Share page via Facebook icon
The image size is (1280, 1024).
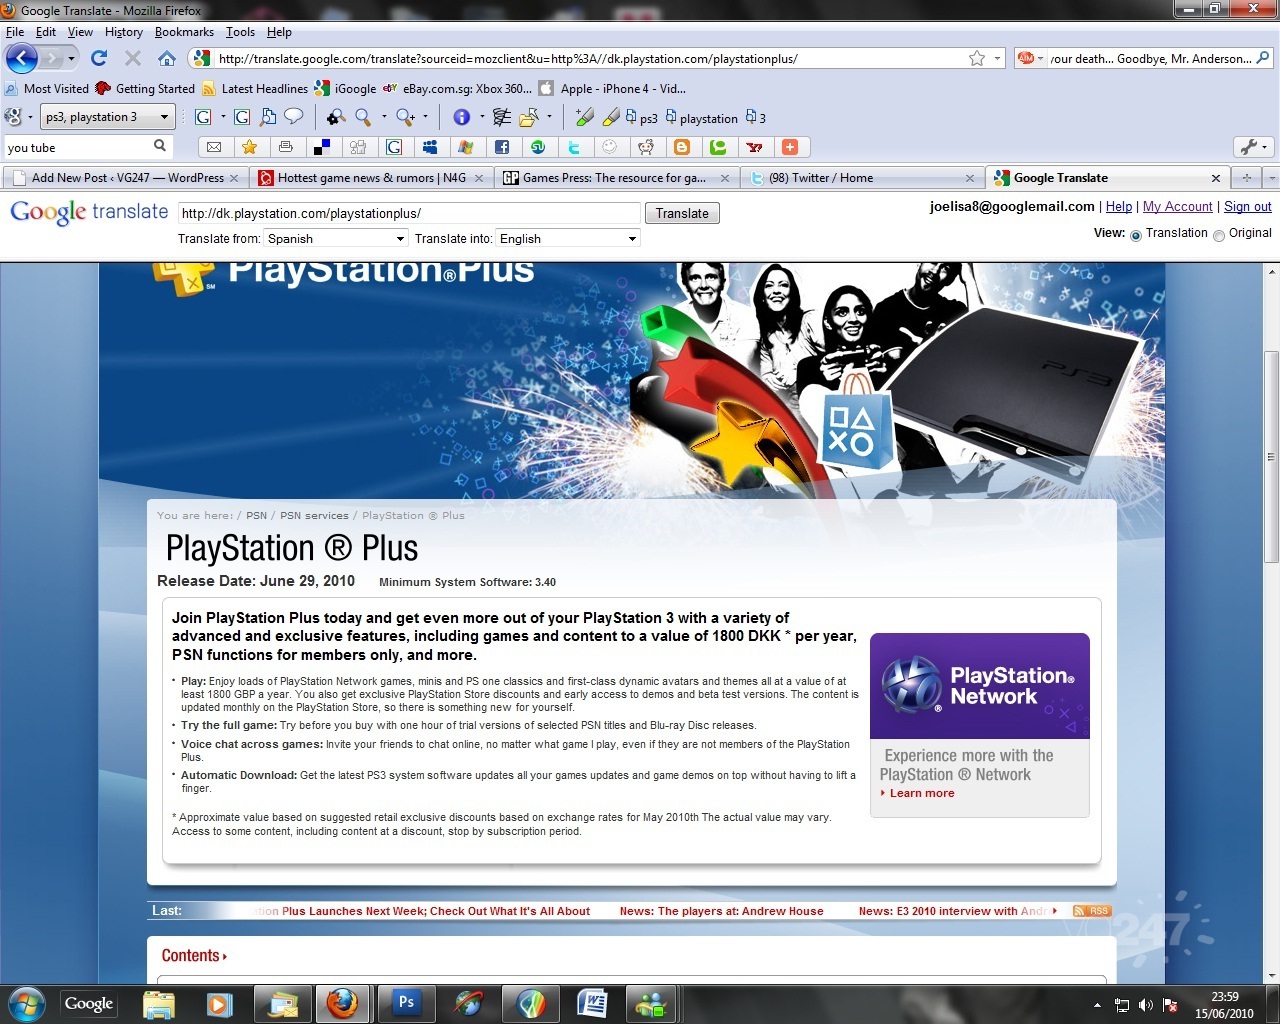pyautogui.click(x=502, y=147)
